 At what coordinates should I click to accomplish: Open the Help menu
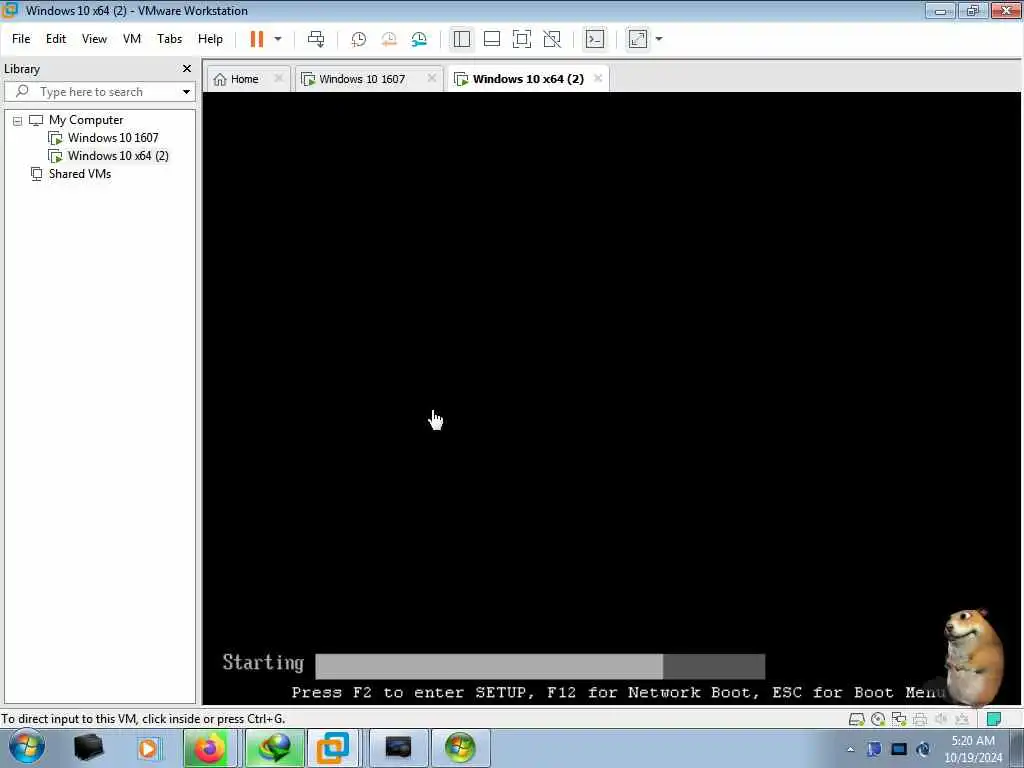tap(210, 39)
